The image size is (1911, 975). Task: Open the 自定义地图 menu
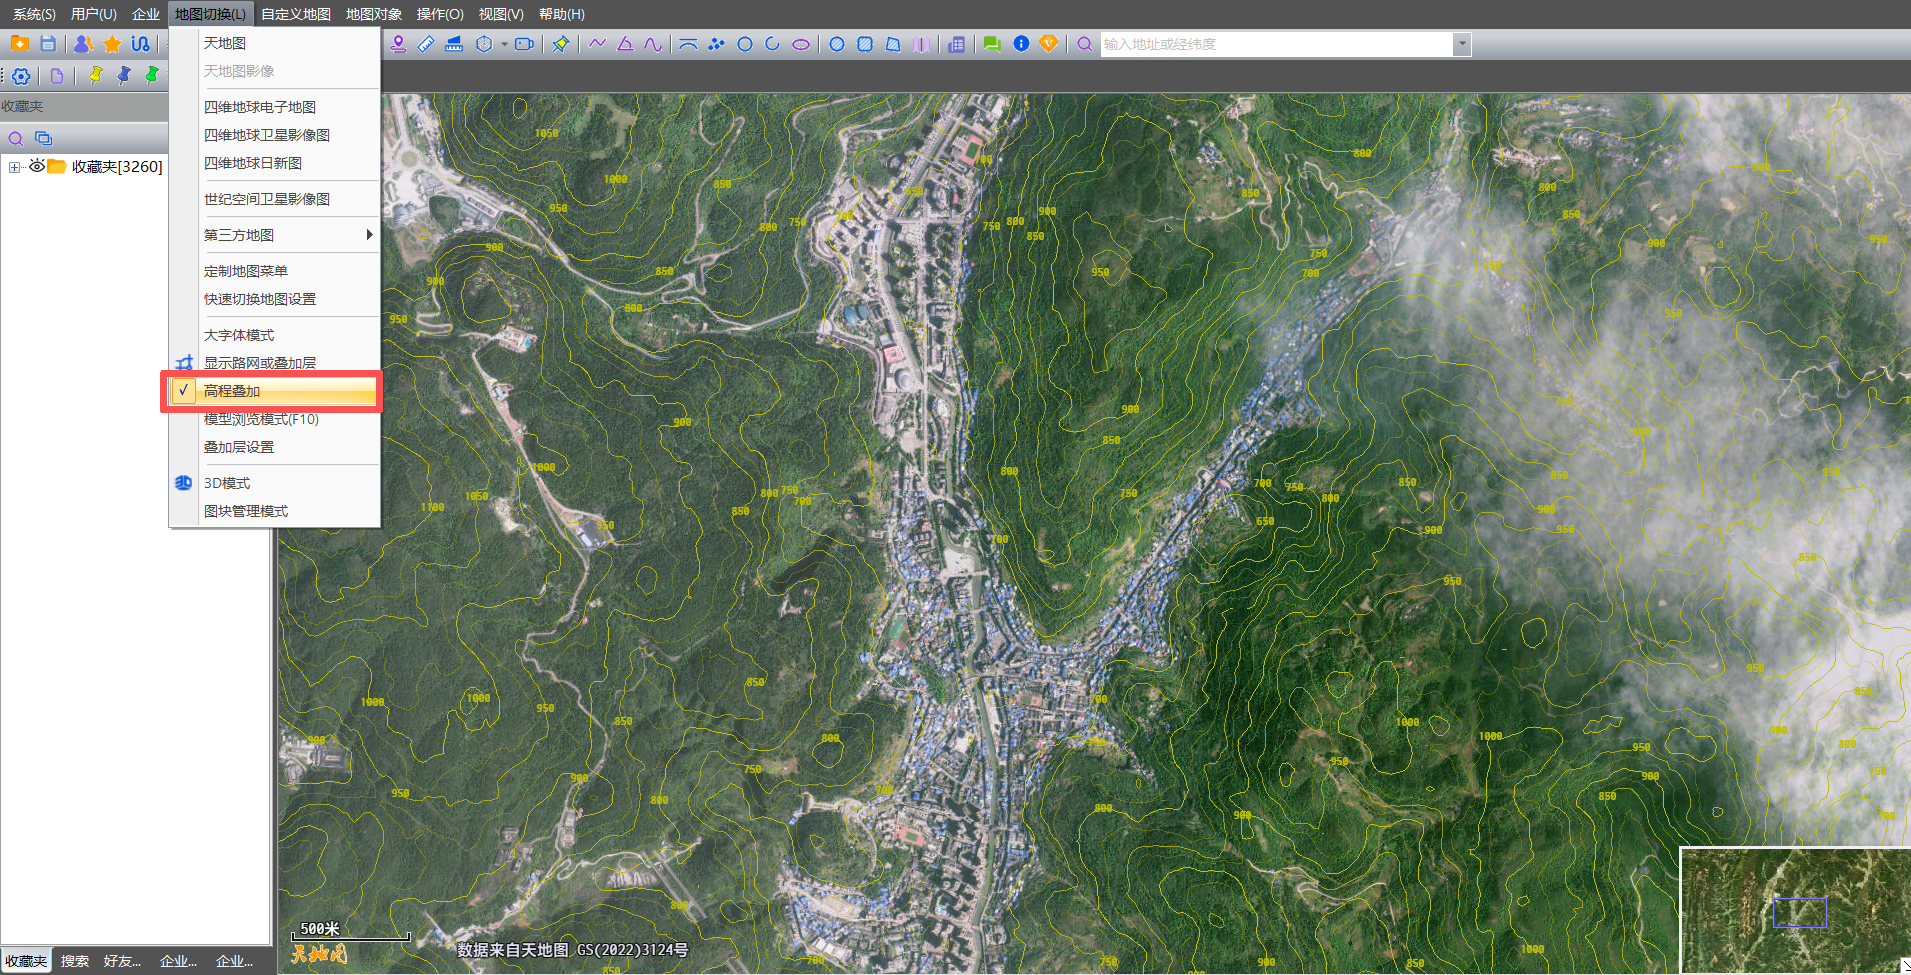[x=296, y=14]
